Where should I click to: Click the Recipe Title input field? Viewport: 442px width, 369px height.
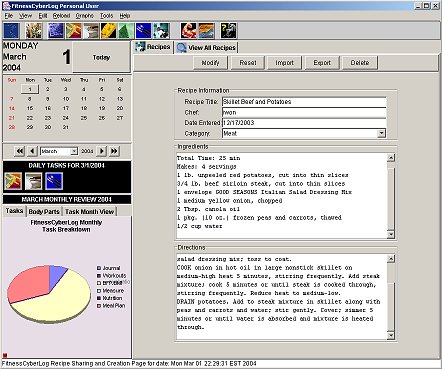click(x=304, y=102)
